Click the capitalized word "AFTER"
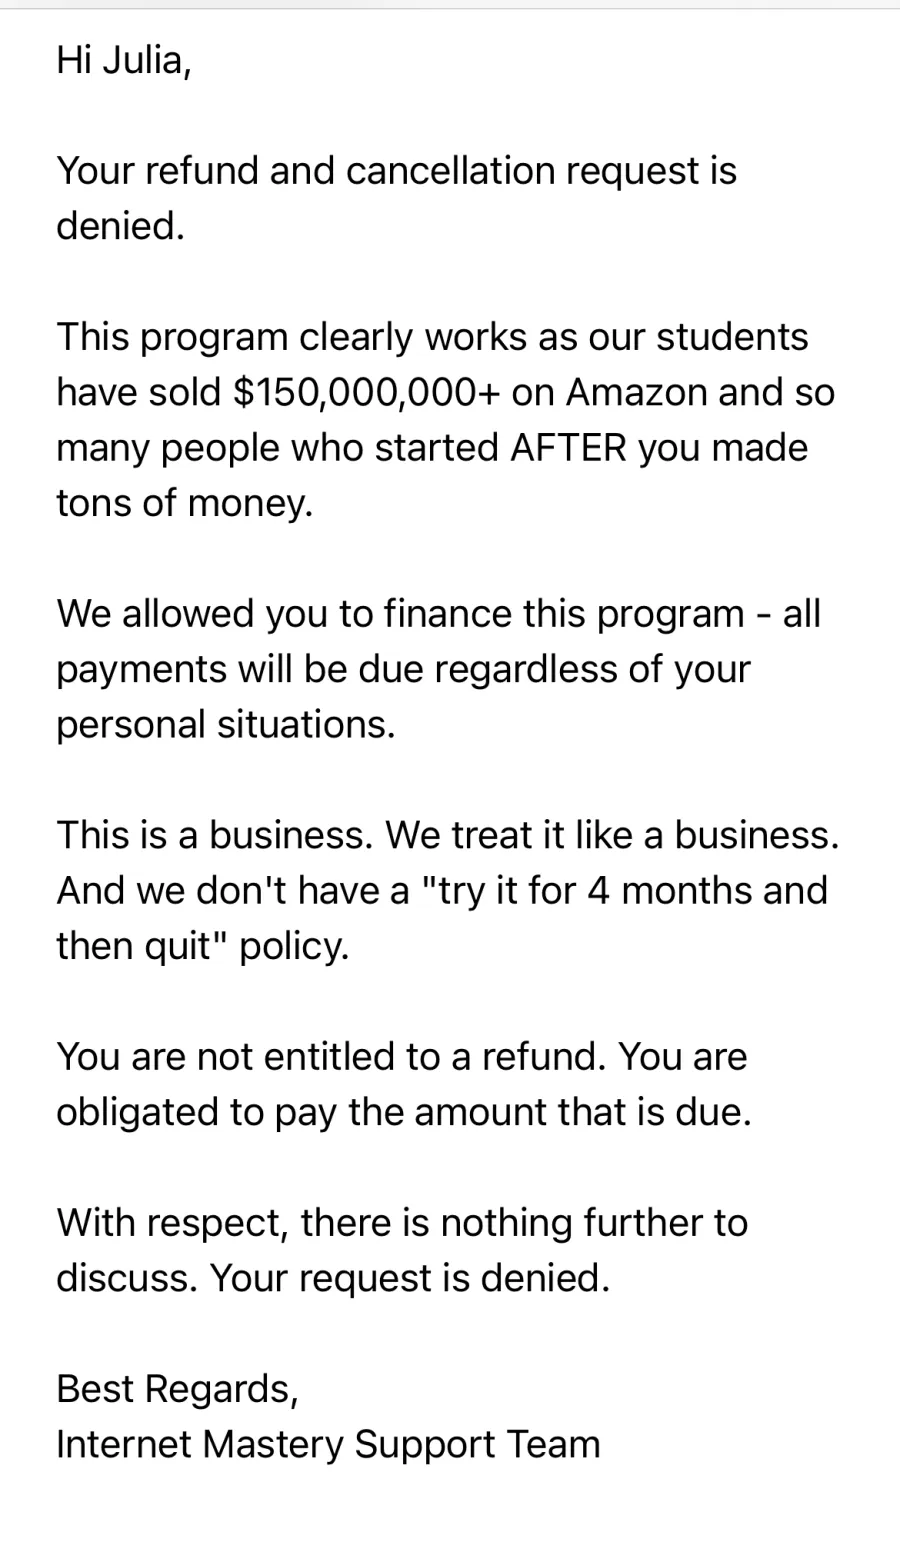The height and width of the screenshot is (1542, 900). 568,448
